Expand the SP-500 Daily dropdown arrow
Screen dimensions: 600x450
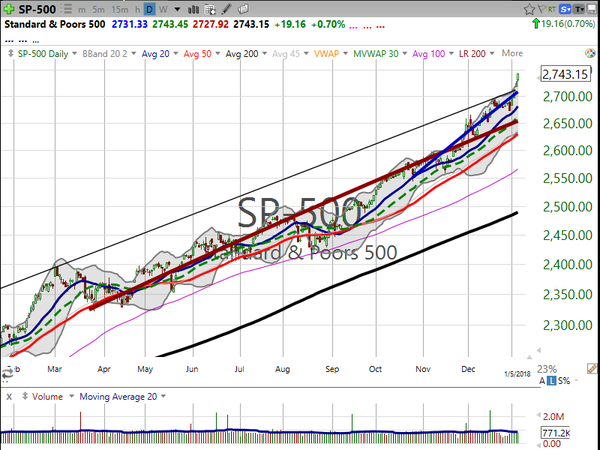click(75, 54)
